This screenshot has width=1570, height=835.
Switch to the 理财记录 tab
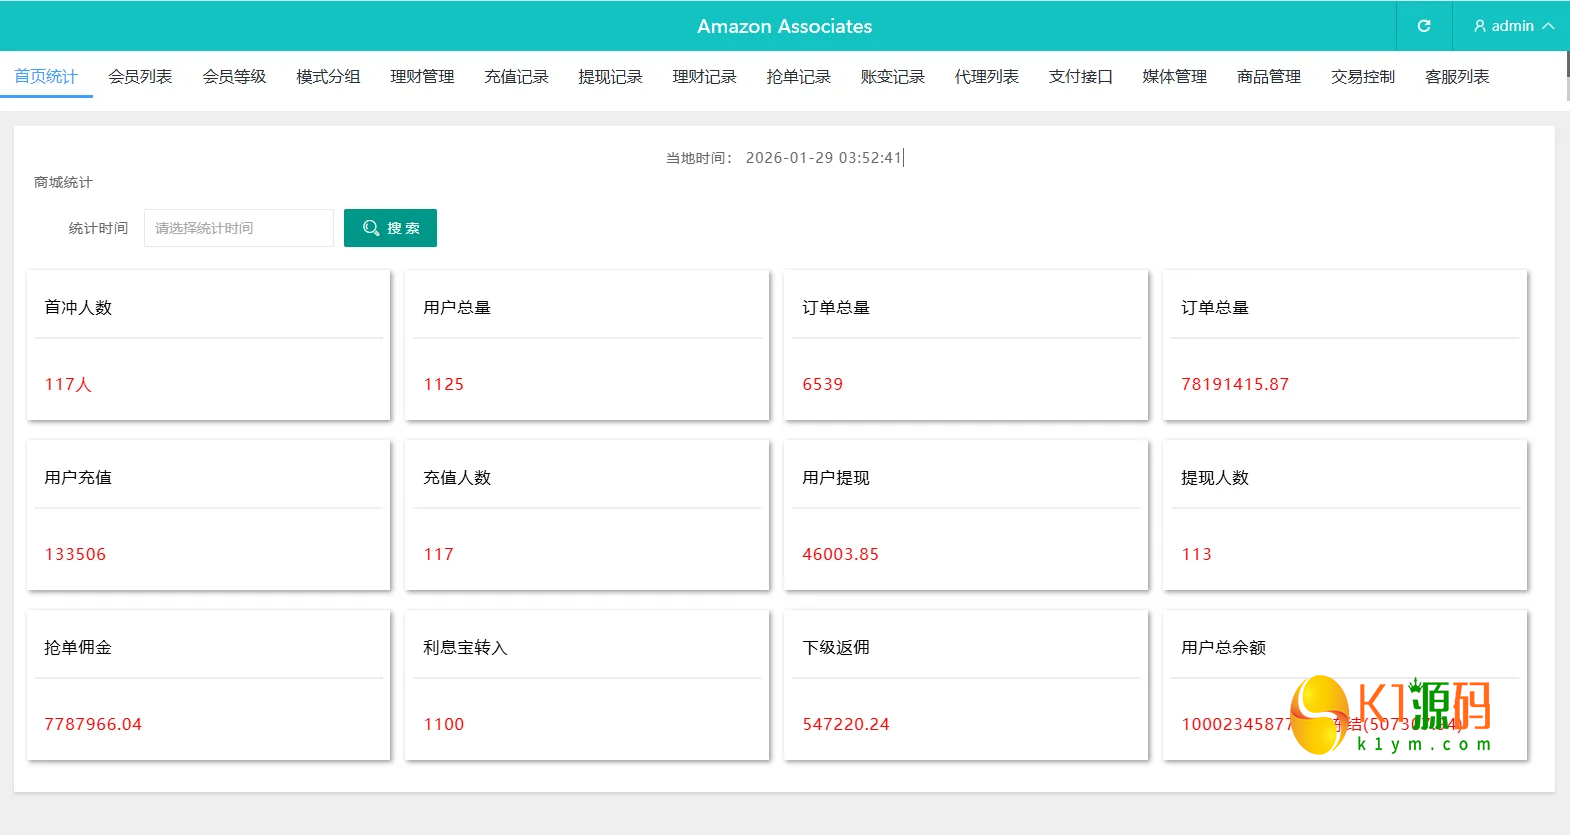point(704,76)
